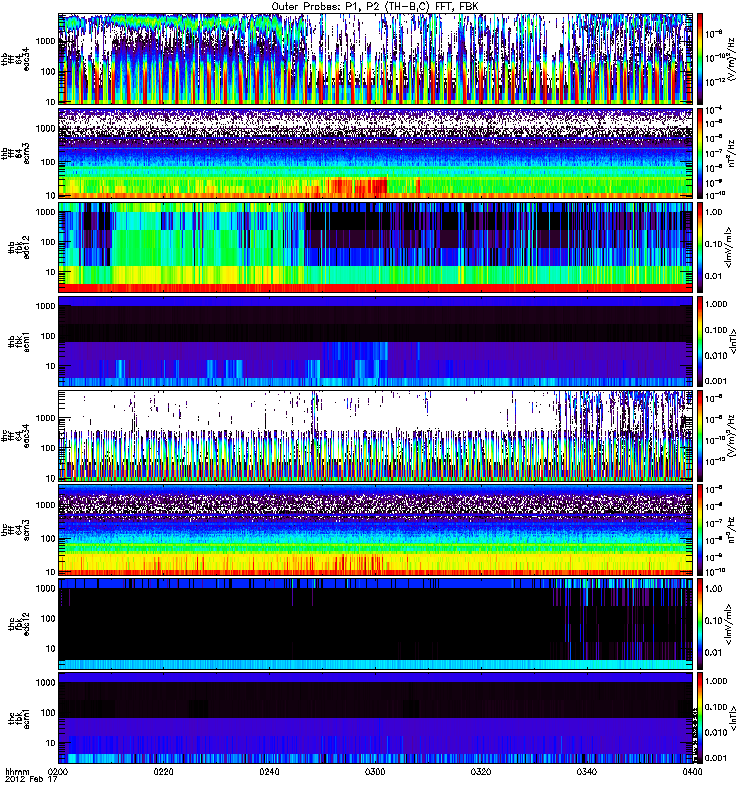750x800 pixels.
Task: Click the color bar for thc fbk edc12
Action: click(x=702, y=624)
